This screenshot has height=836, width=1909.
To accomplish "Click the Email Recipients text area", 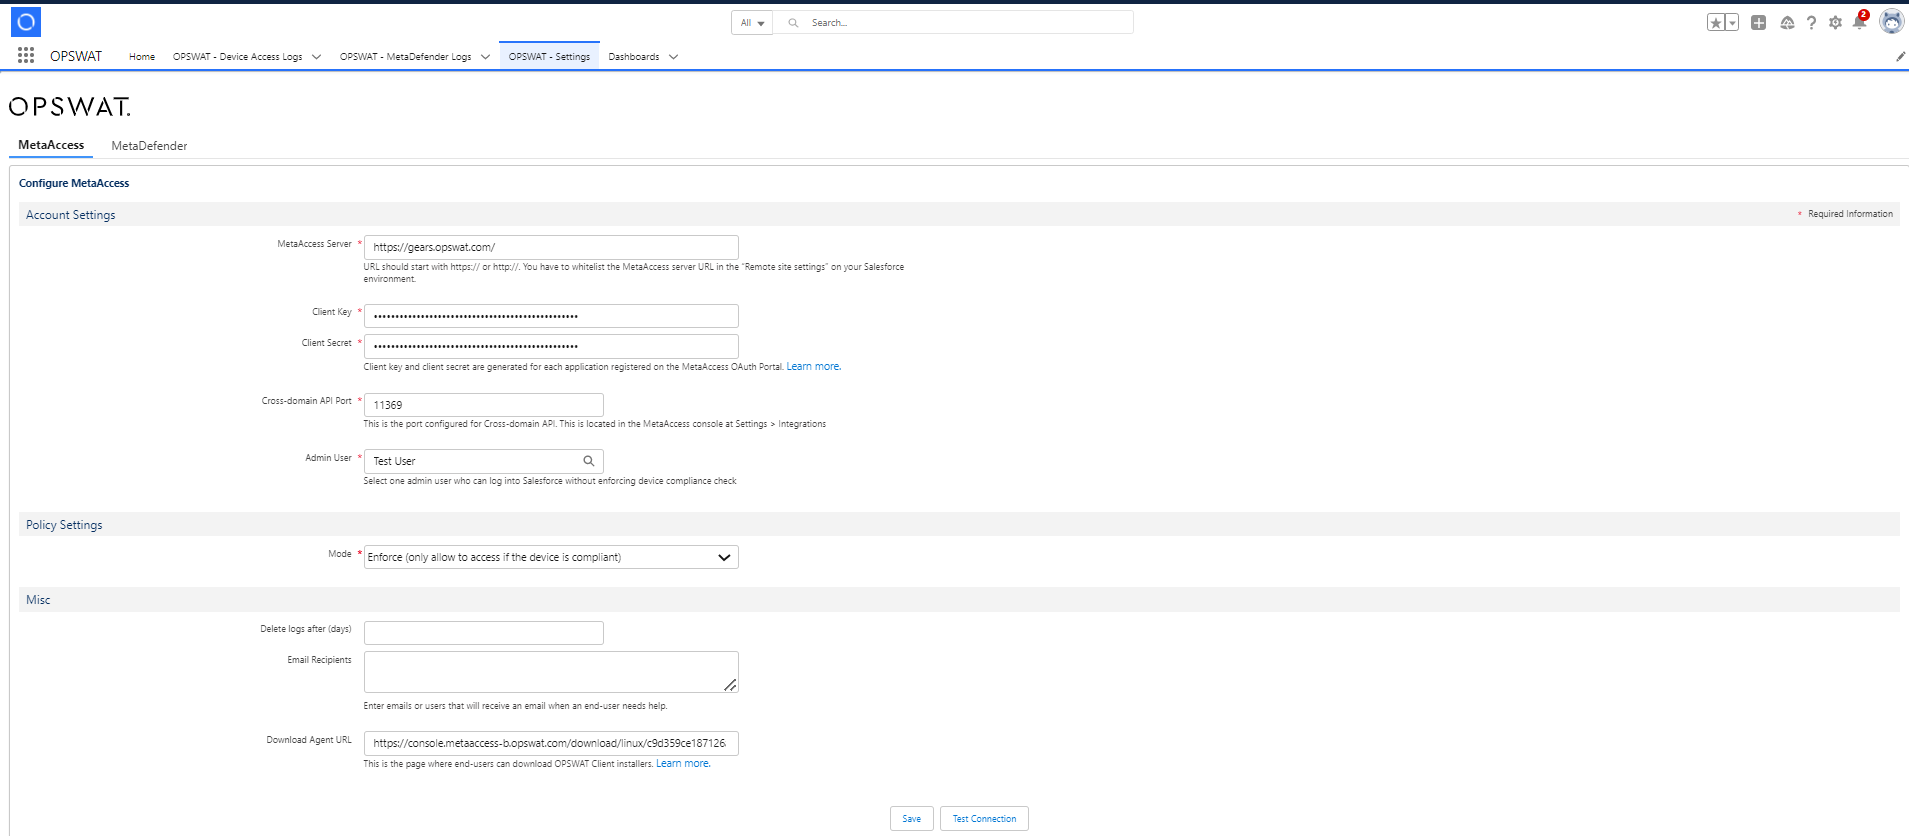I will coord(551,672).
